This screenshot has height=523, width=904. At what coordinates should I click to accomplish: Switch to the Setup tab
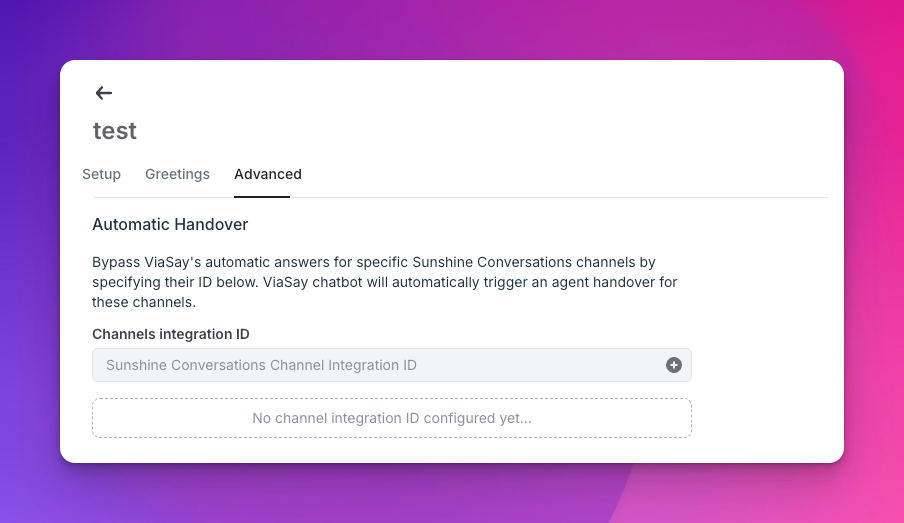click(x=101, y=174)
